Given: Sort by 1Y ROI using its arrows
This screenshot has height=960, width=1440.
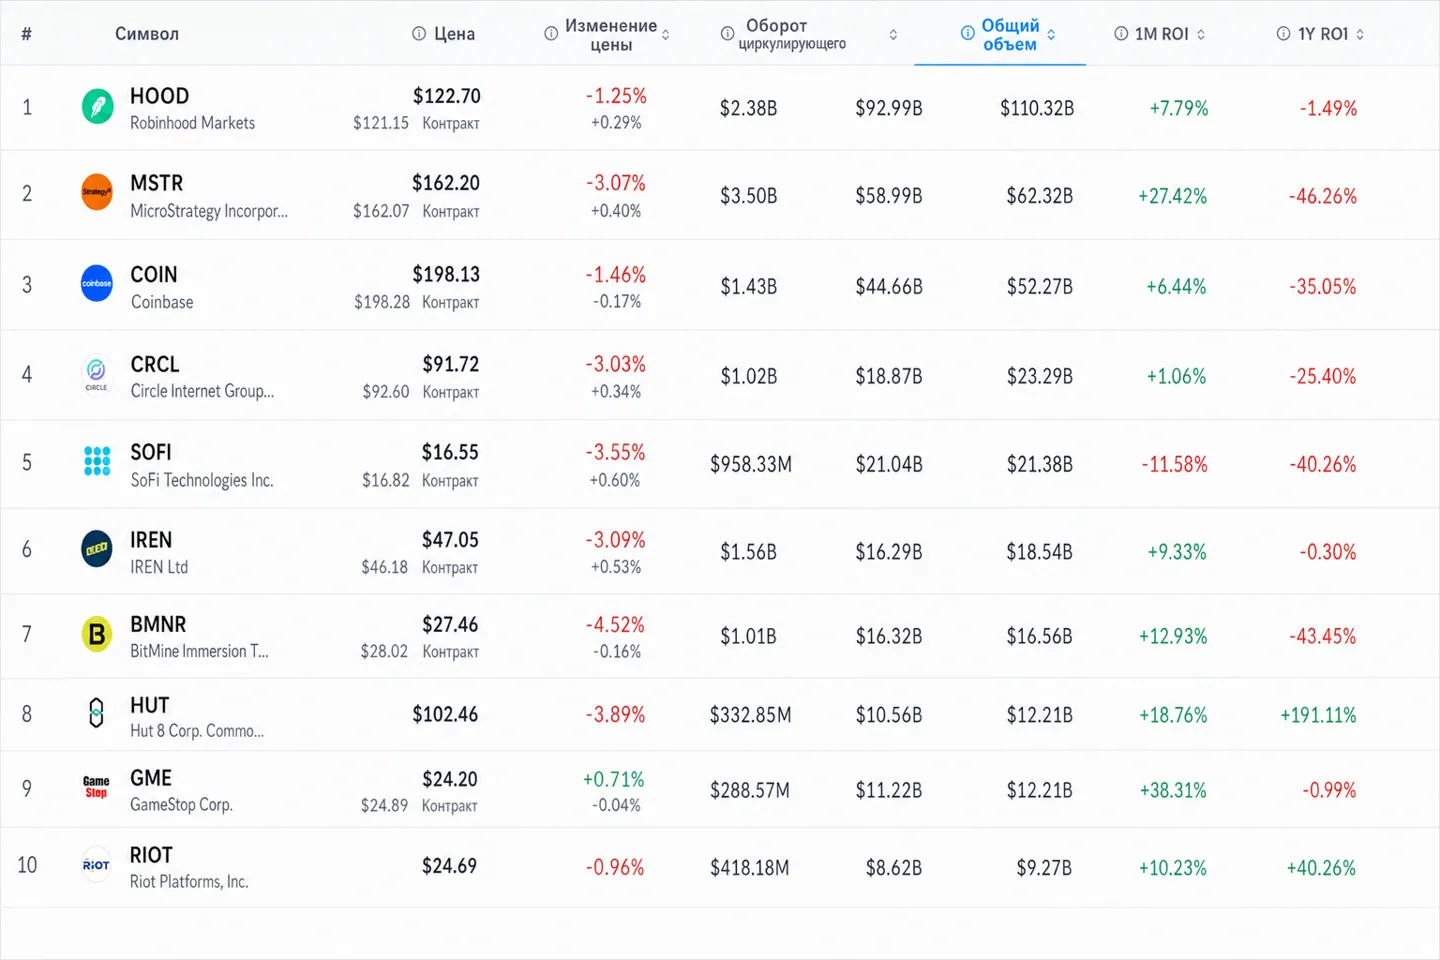Looking at the screenshot, I should (1360, 35).
